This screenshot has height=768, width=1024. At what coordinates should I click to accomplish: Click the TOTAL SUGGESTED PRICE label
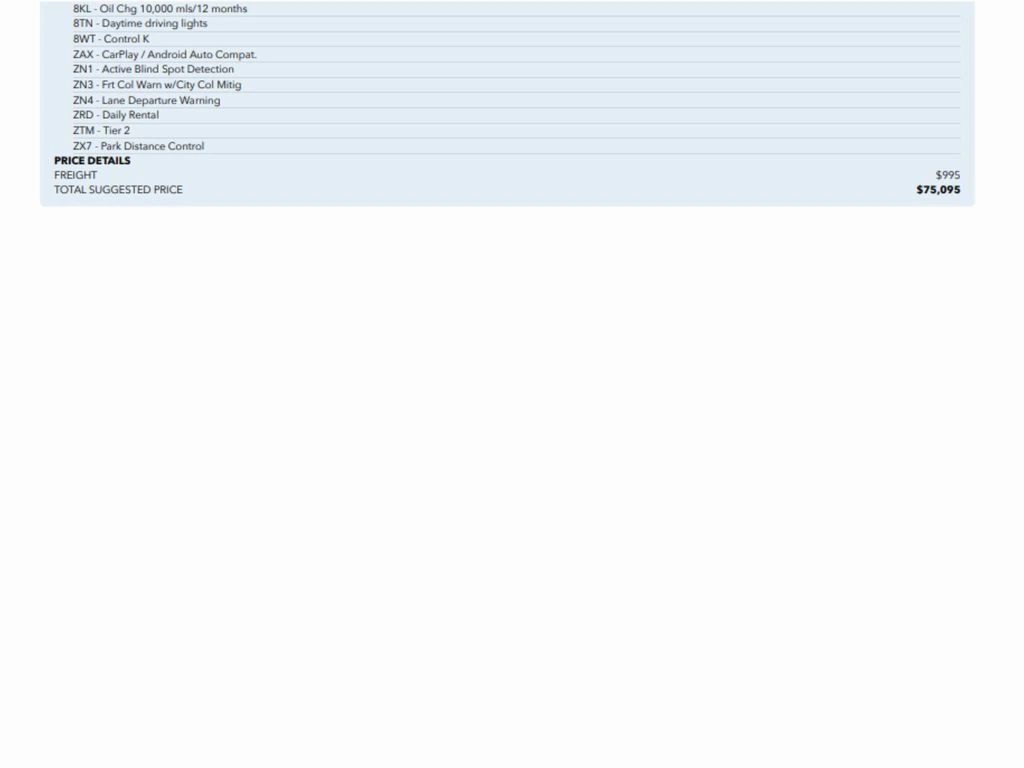(x=118, y=190)
